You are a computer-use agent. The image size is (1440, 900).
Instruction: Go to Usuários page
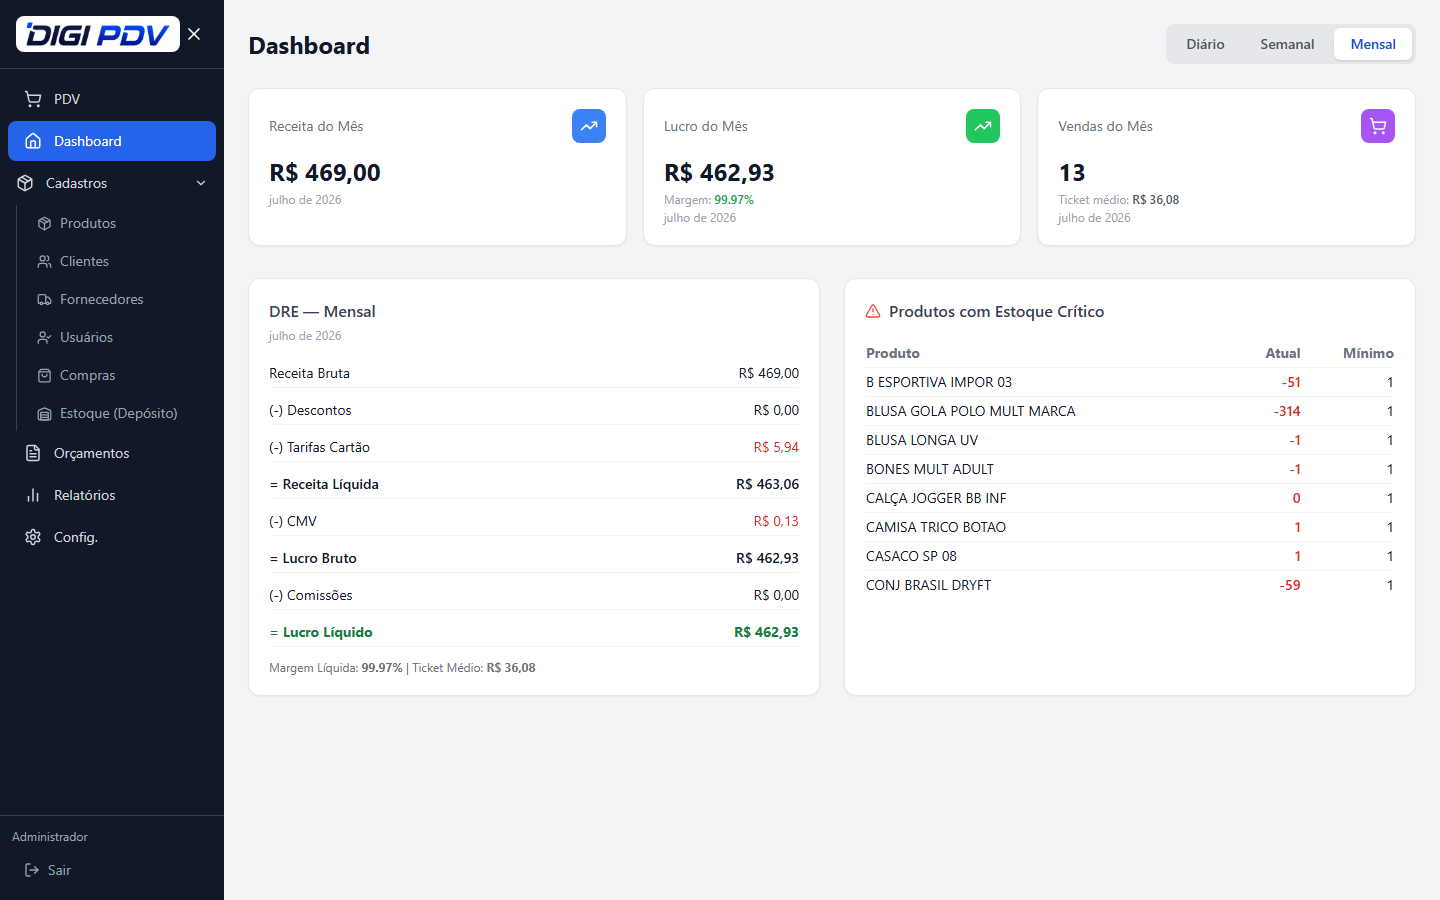[86, 337]
